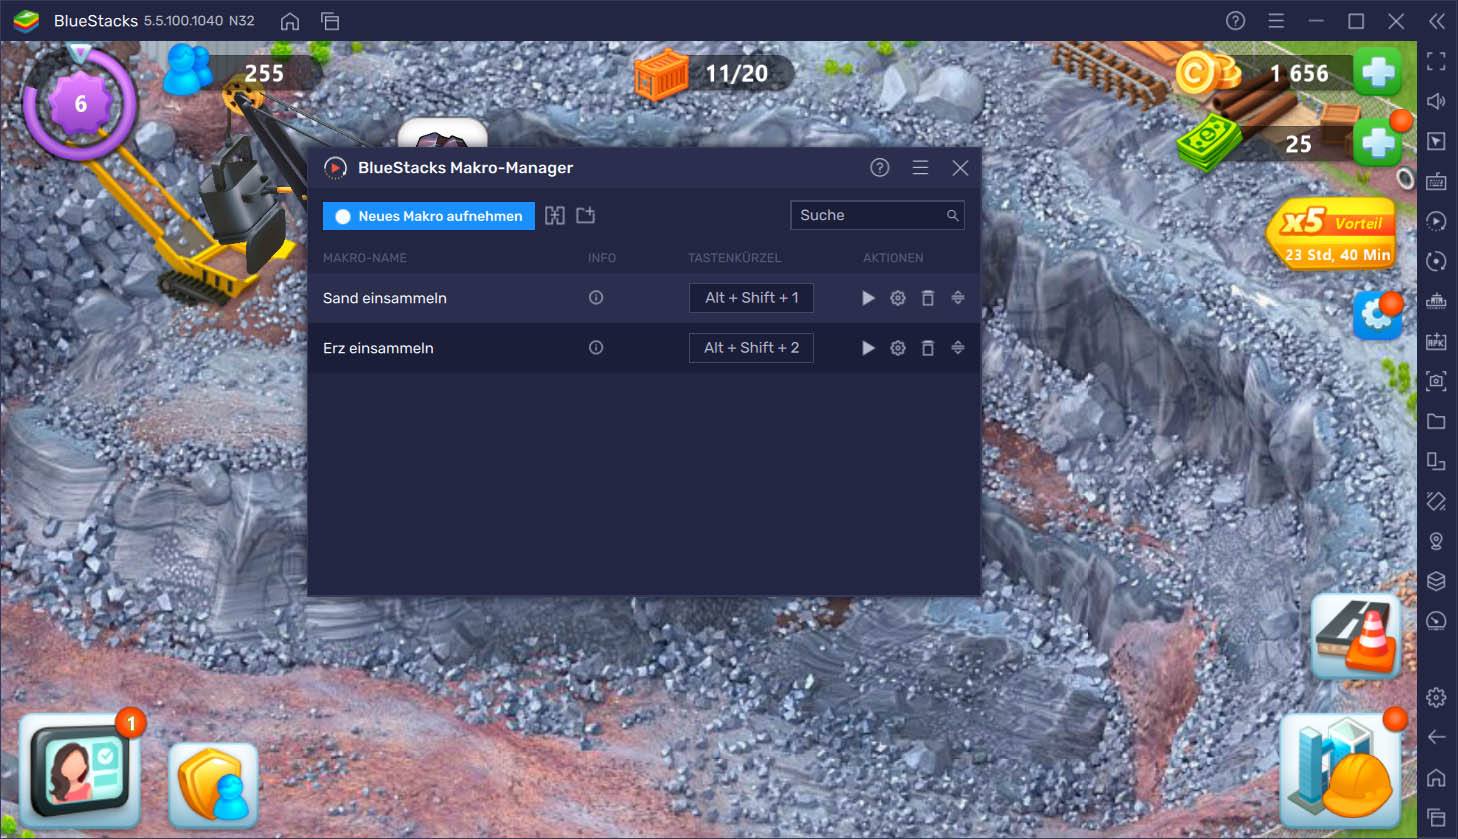Open memory trim icon in sidebar
The image size is (1458, 839).
click(1436, 301)
